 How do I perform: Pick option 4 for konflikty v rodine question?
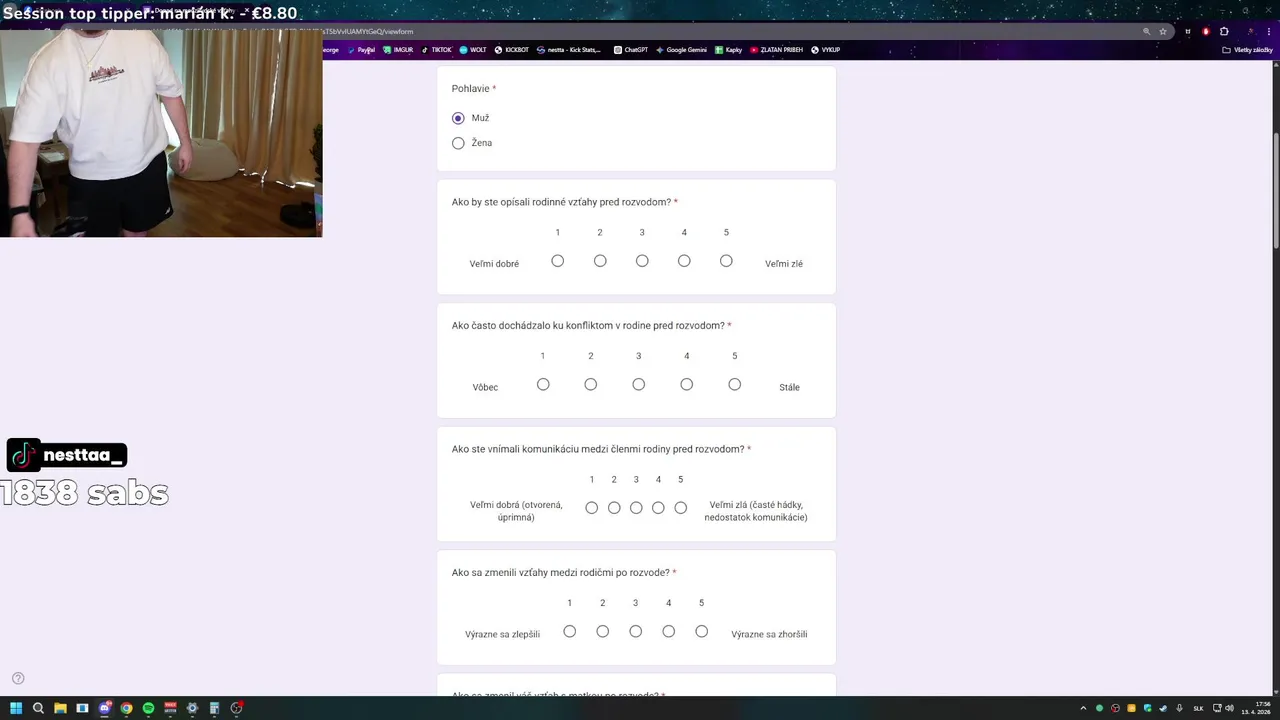[687, 384]
